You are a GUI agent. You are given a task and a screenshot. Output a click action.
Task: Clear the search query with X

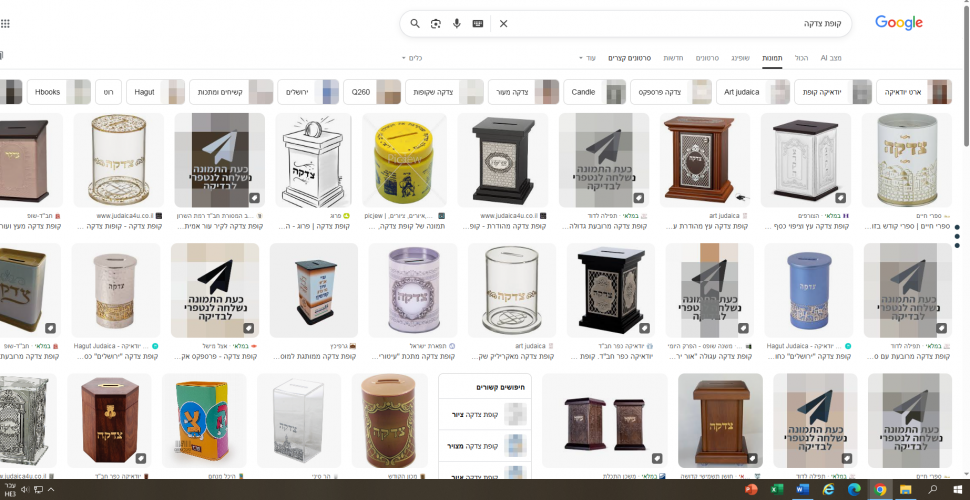[503, 23]
